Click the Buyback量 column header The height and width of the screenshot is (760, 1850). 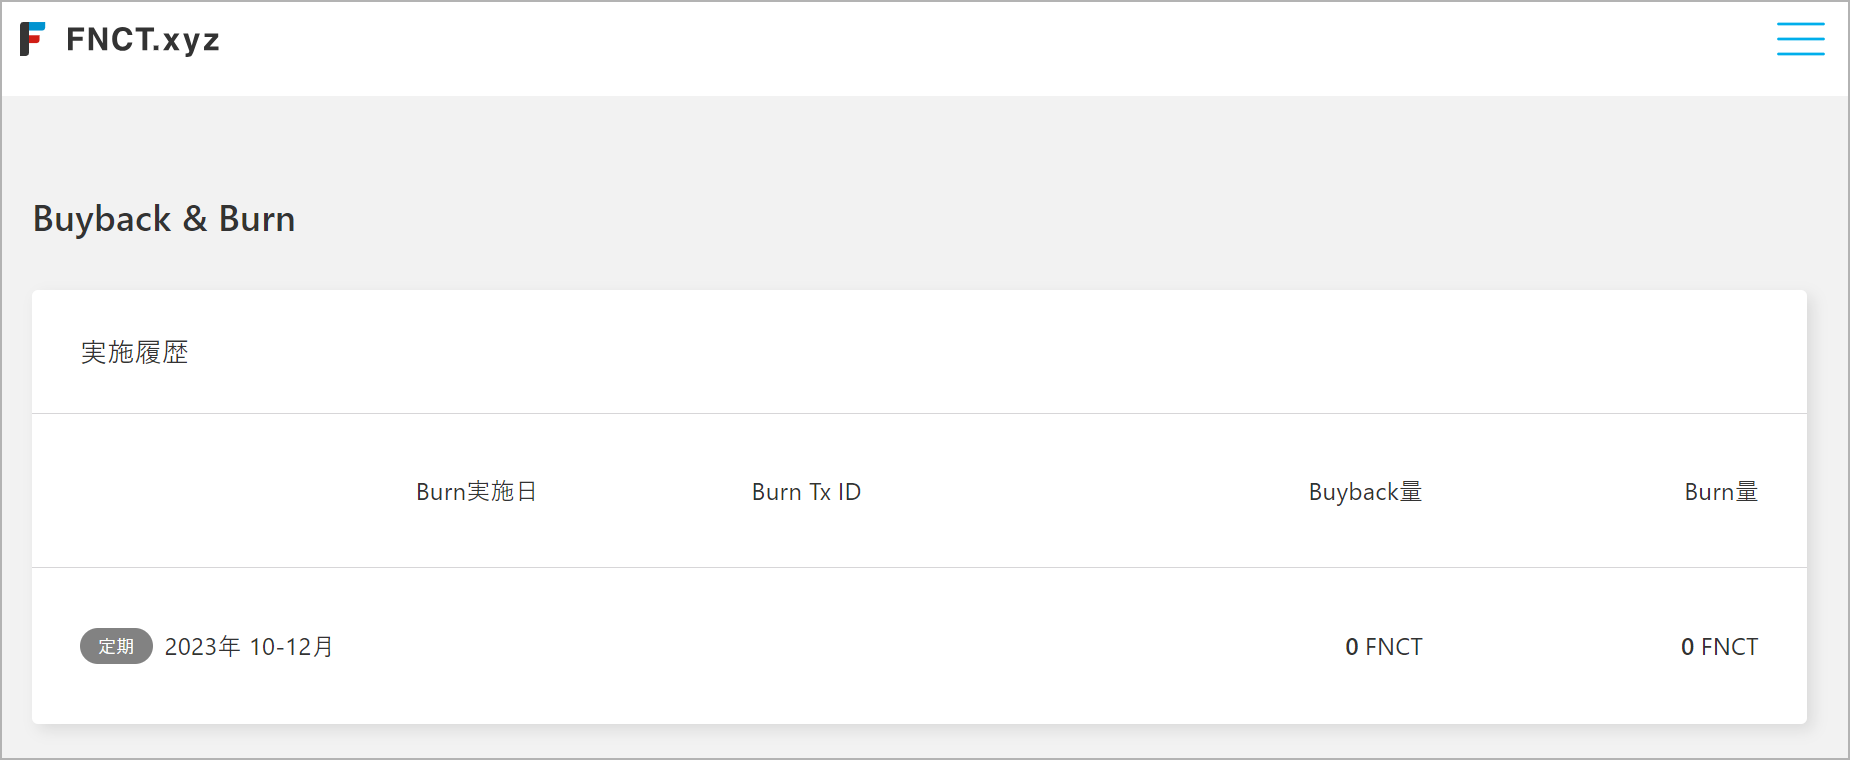pos(1365,492)
